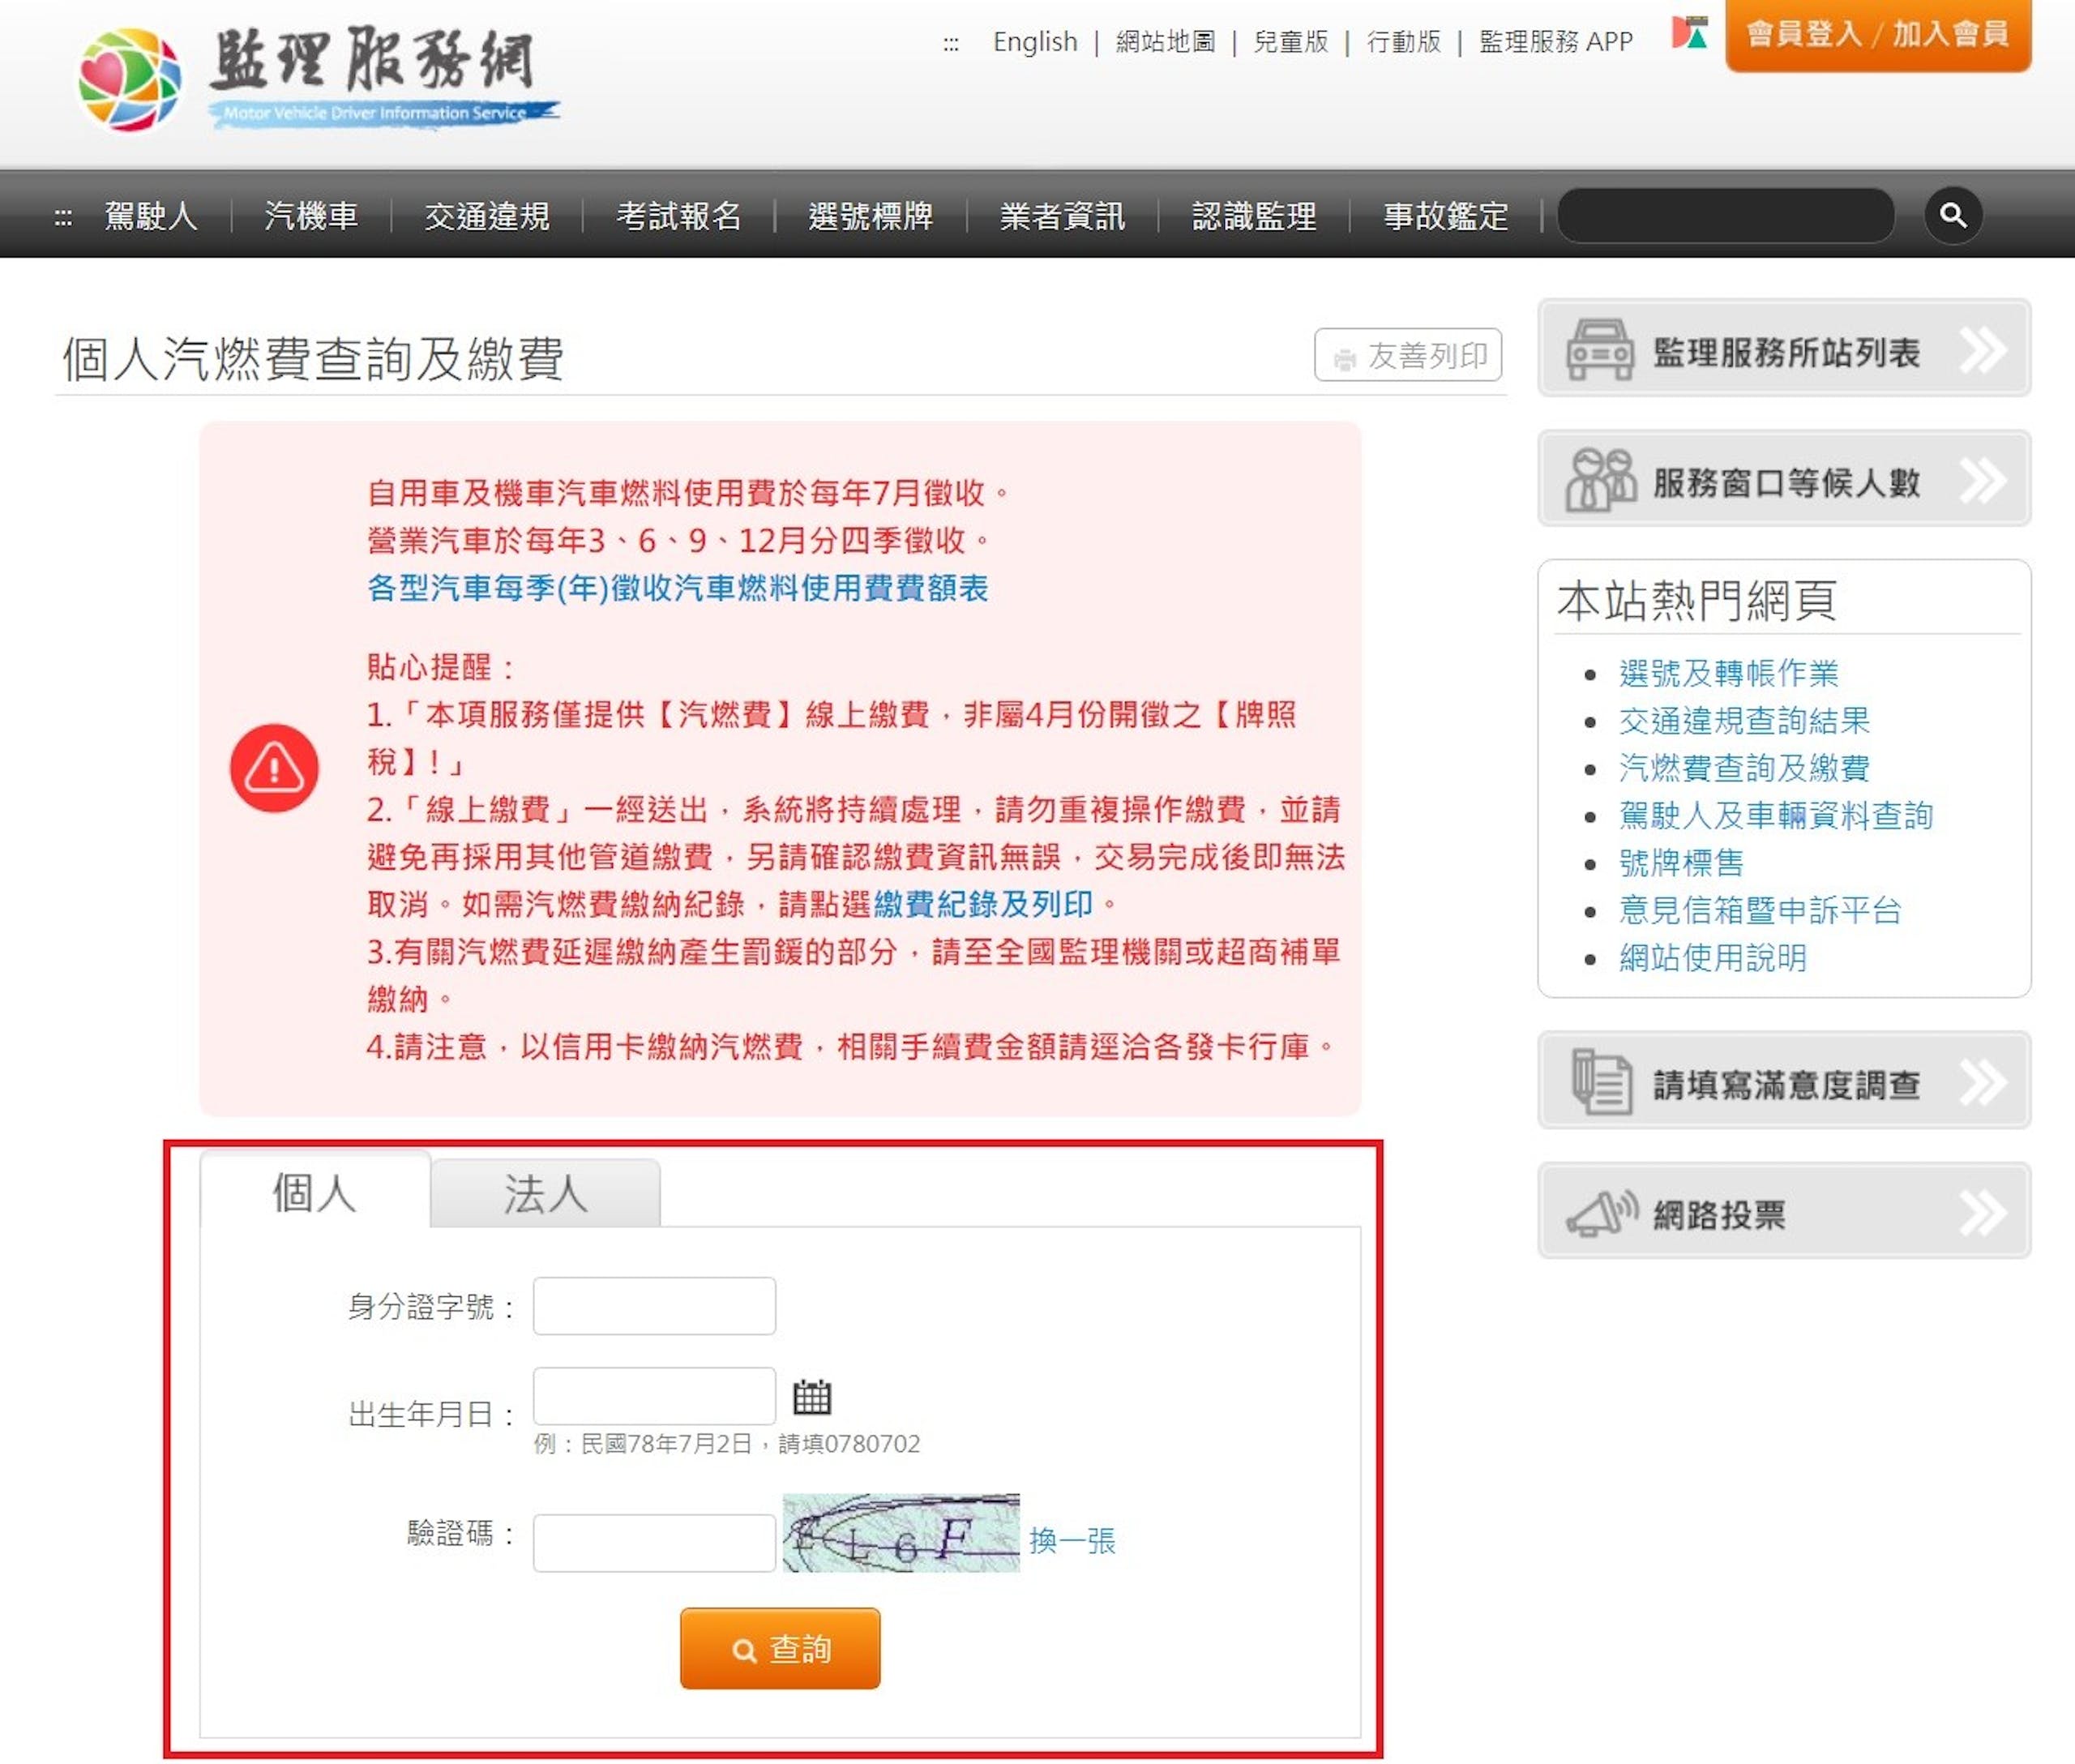Click the captcha verification image

point(901,1533)
